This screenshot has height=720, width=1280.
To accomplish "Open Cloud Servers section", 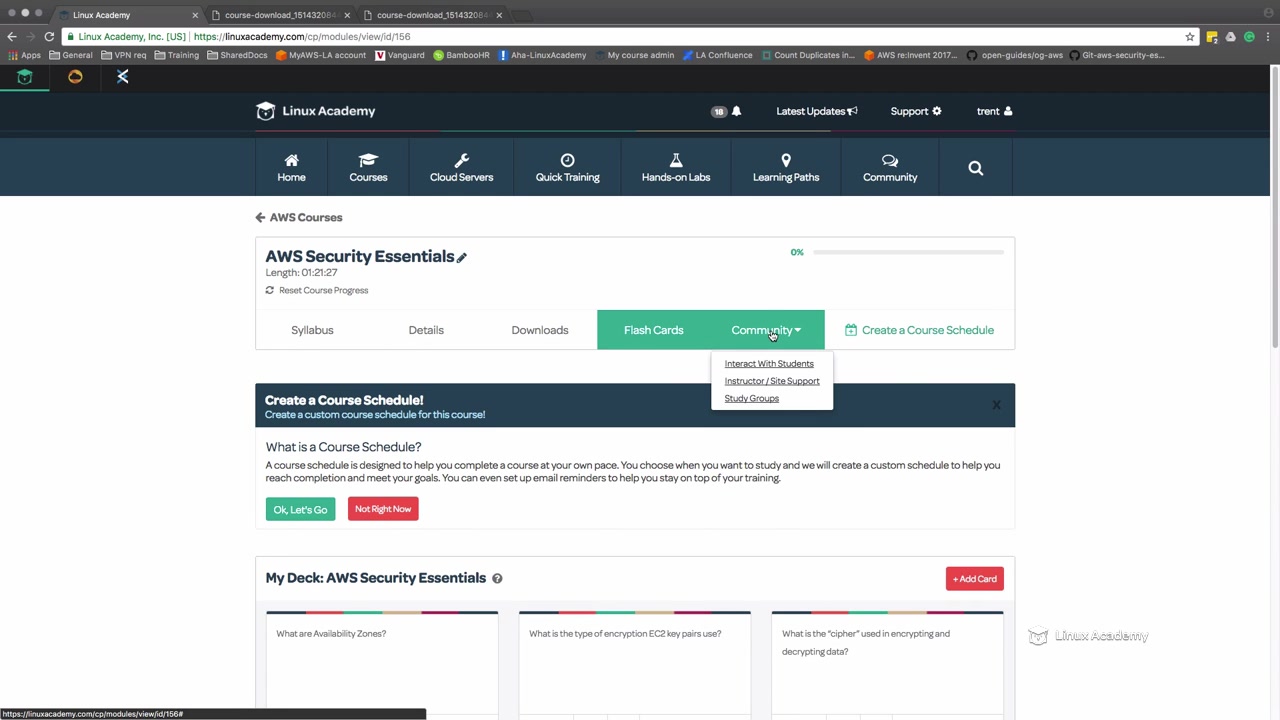I will [461, 167].
